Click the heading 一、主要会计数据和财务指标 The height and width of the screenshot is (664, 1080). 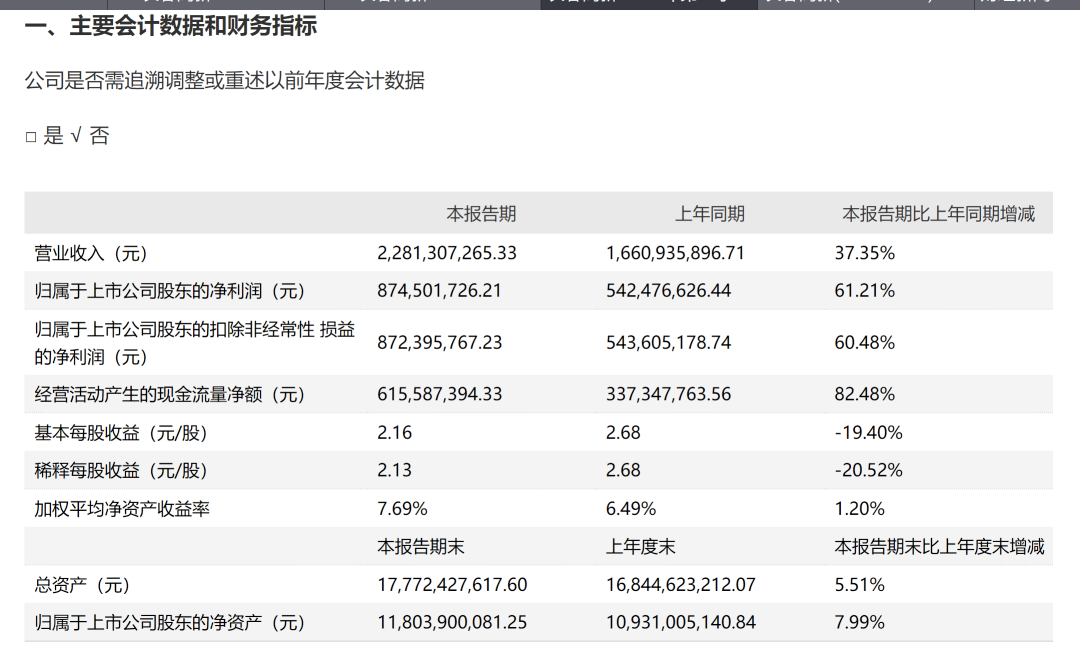click(170, 26)
